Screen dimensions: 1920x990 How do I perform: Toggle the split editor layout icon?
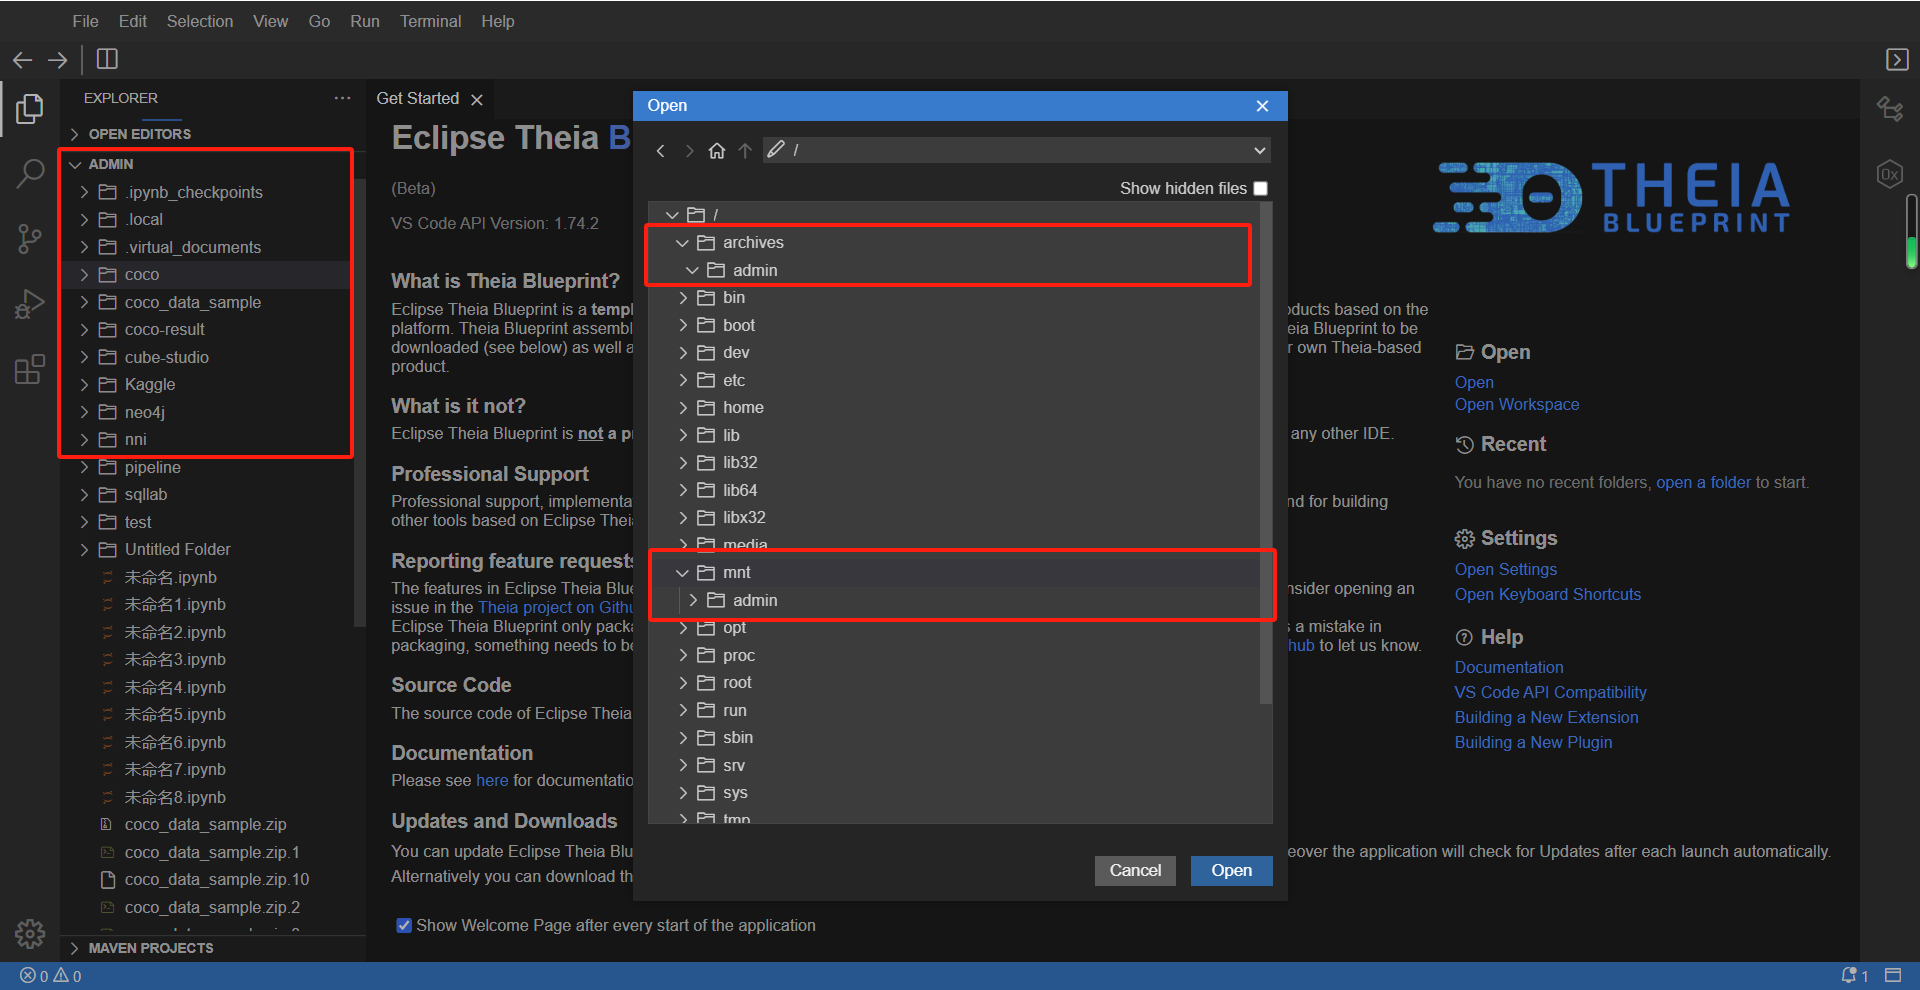pyautogui.click(x=107, y=59)
